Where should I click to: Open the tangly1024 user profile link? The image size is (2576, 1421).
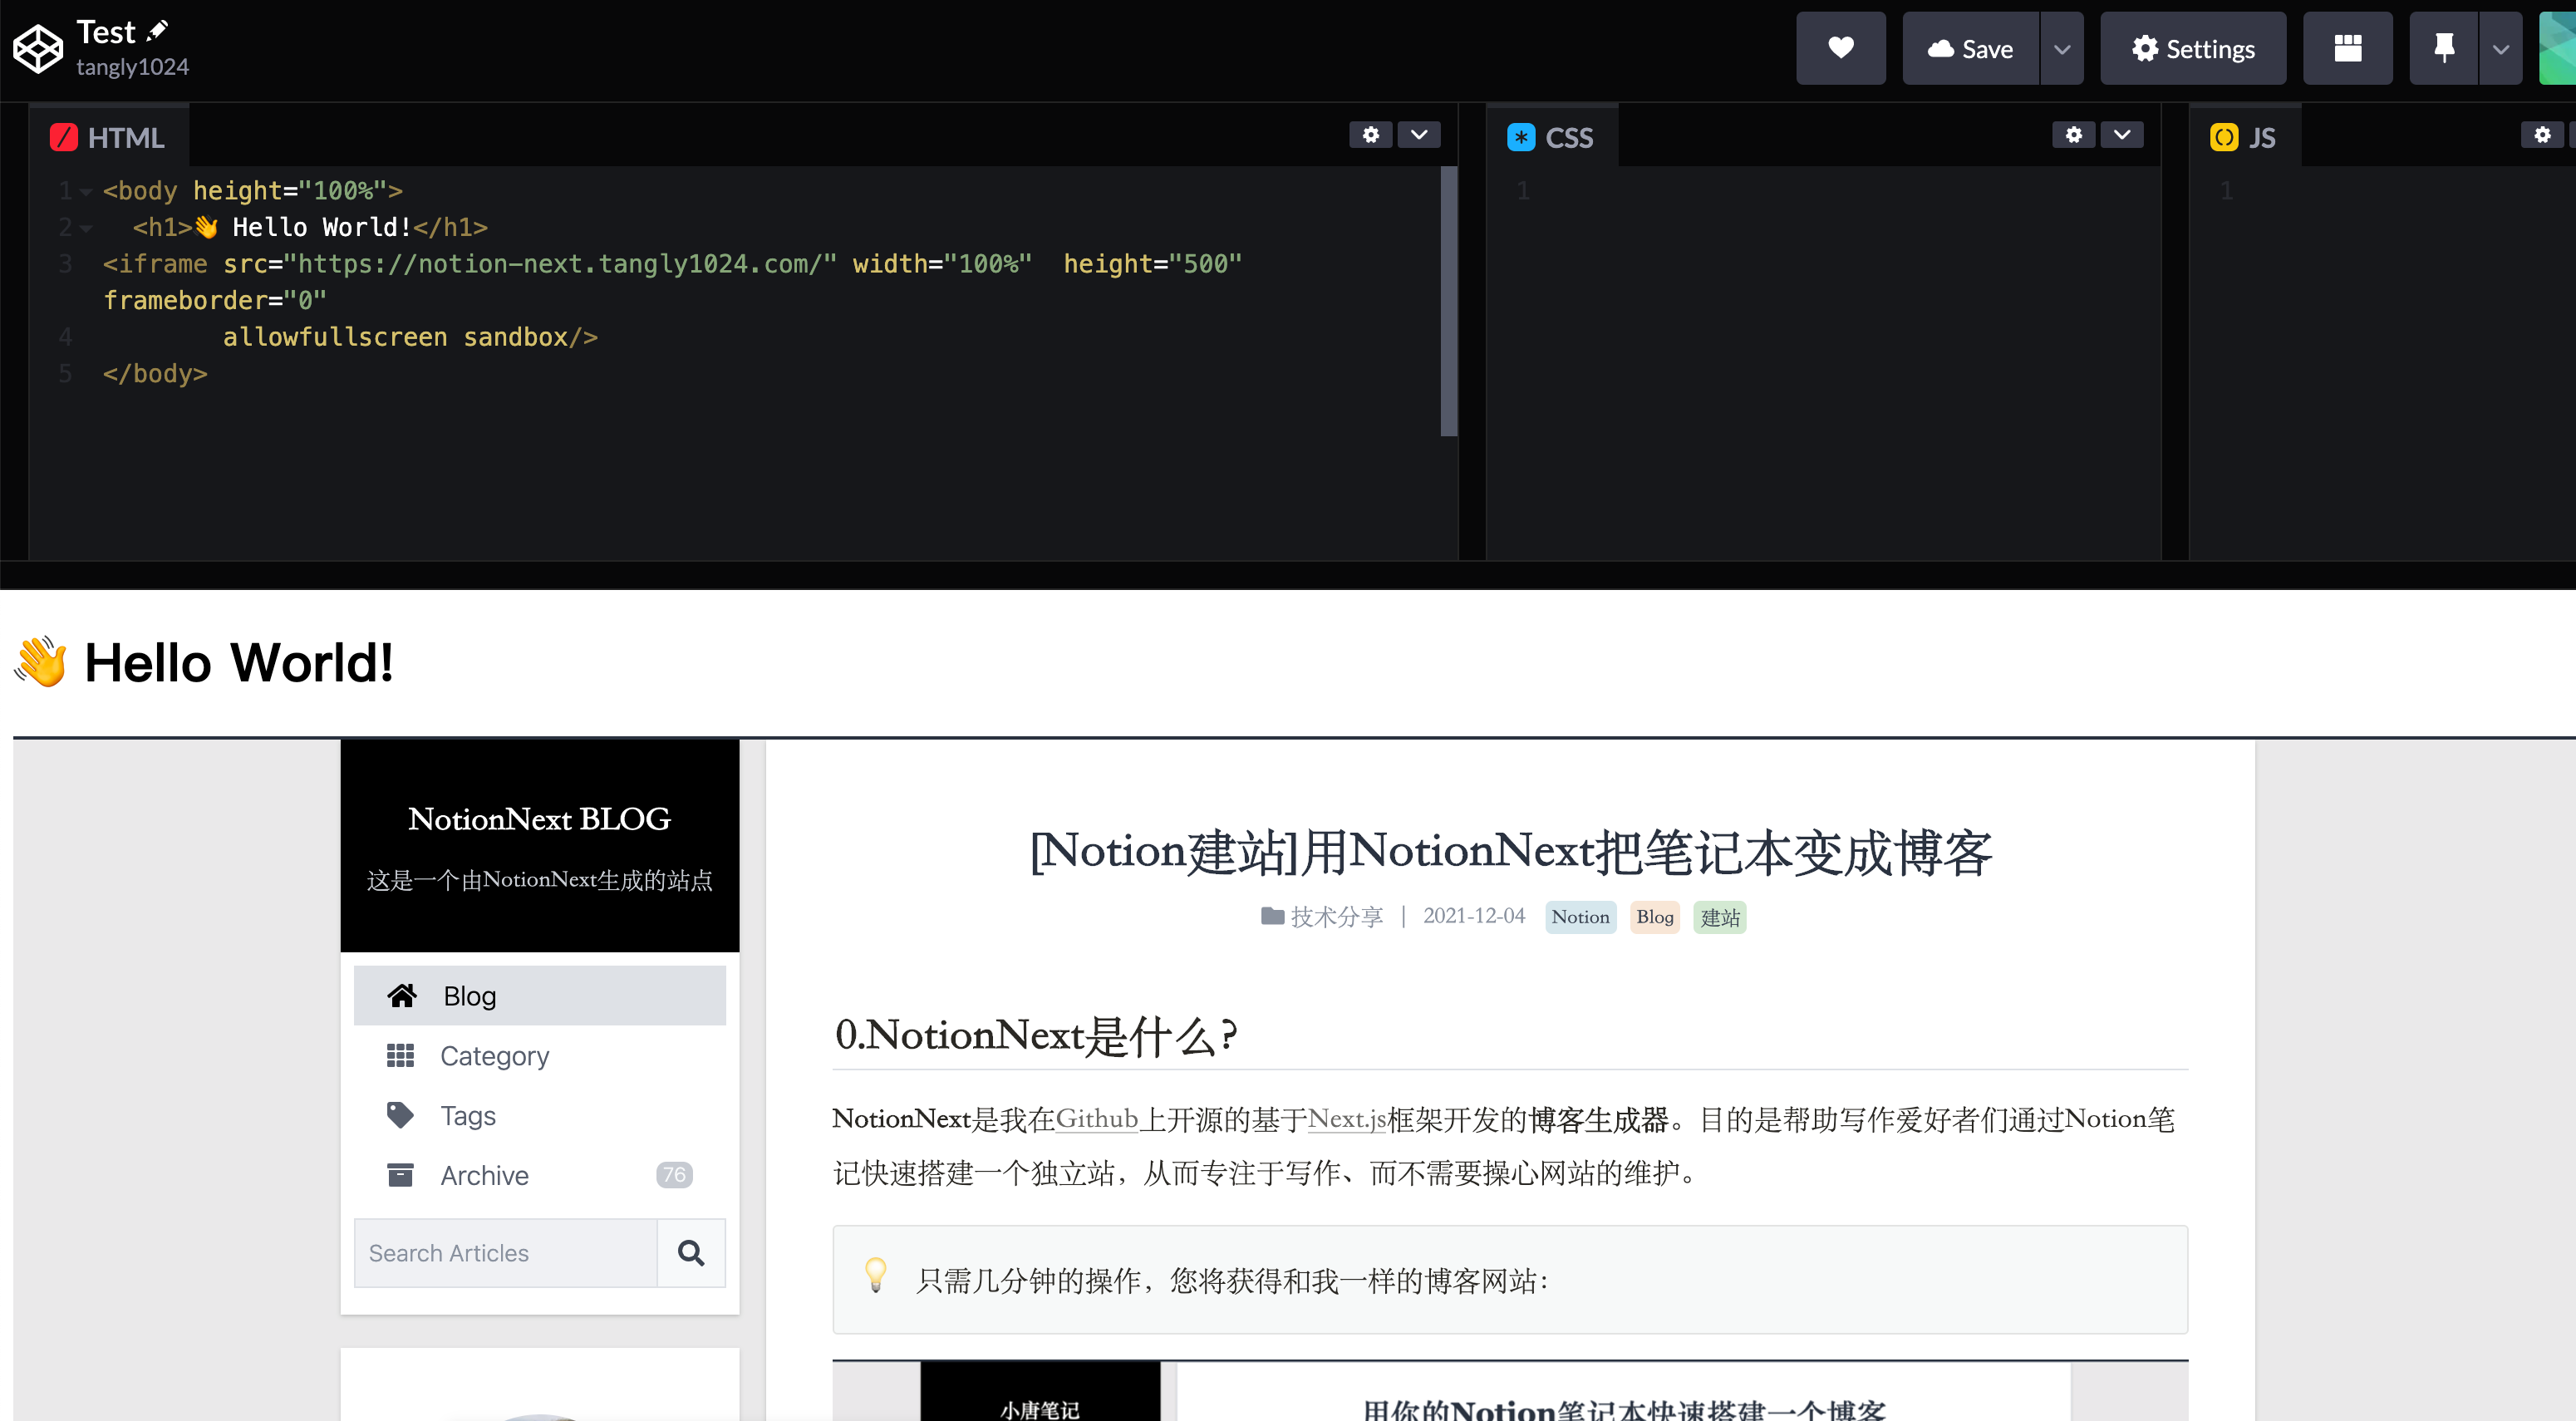tap(132, 67)
